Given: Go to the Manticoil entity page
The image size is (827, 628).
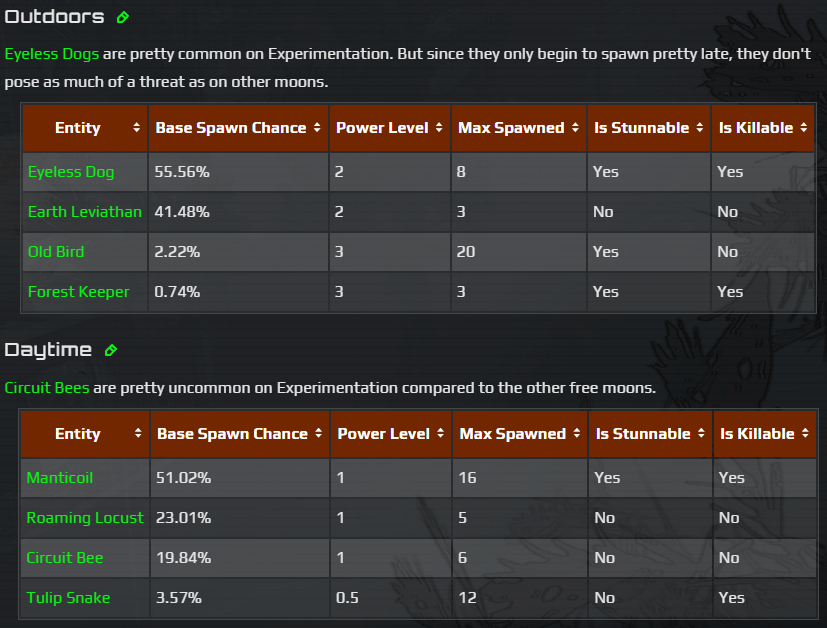Looking at the screenshot, I should [60, 478].
